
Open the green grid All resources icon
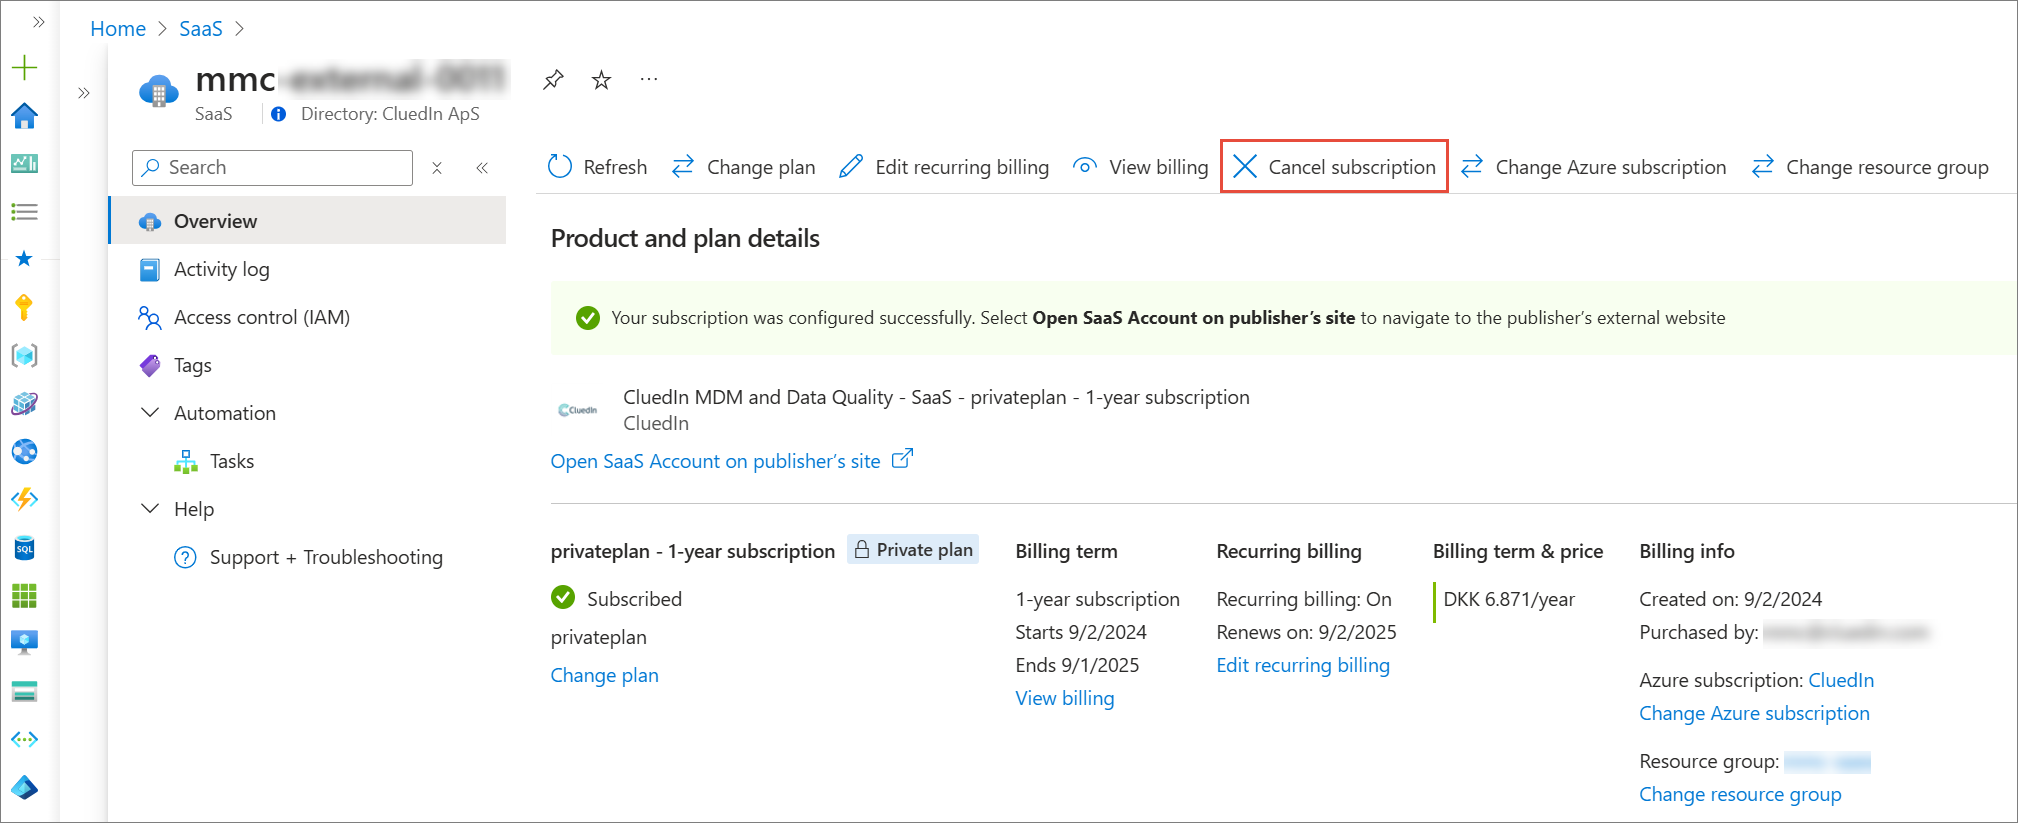click(24, 596)
